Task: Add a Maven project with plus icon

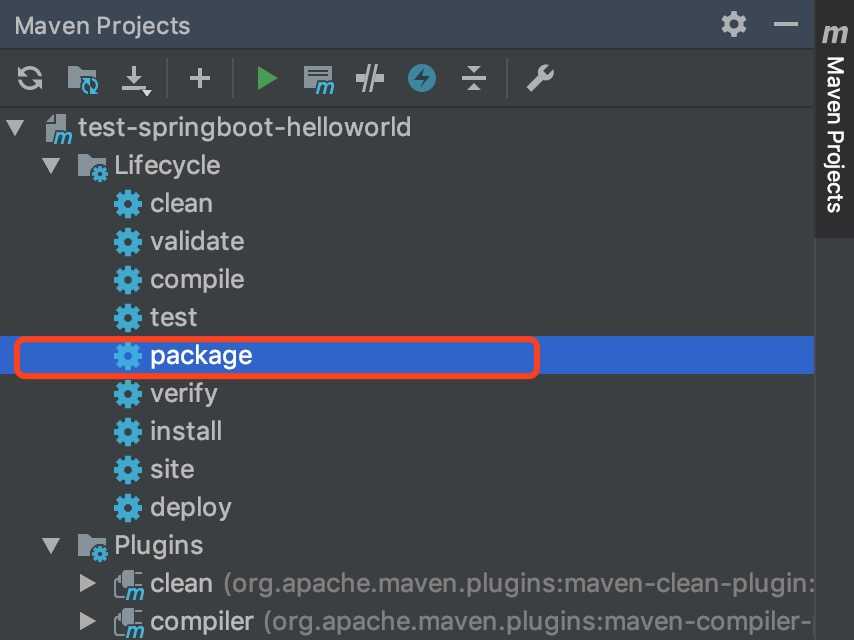Action: [x=200, y=78]
